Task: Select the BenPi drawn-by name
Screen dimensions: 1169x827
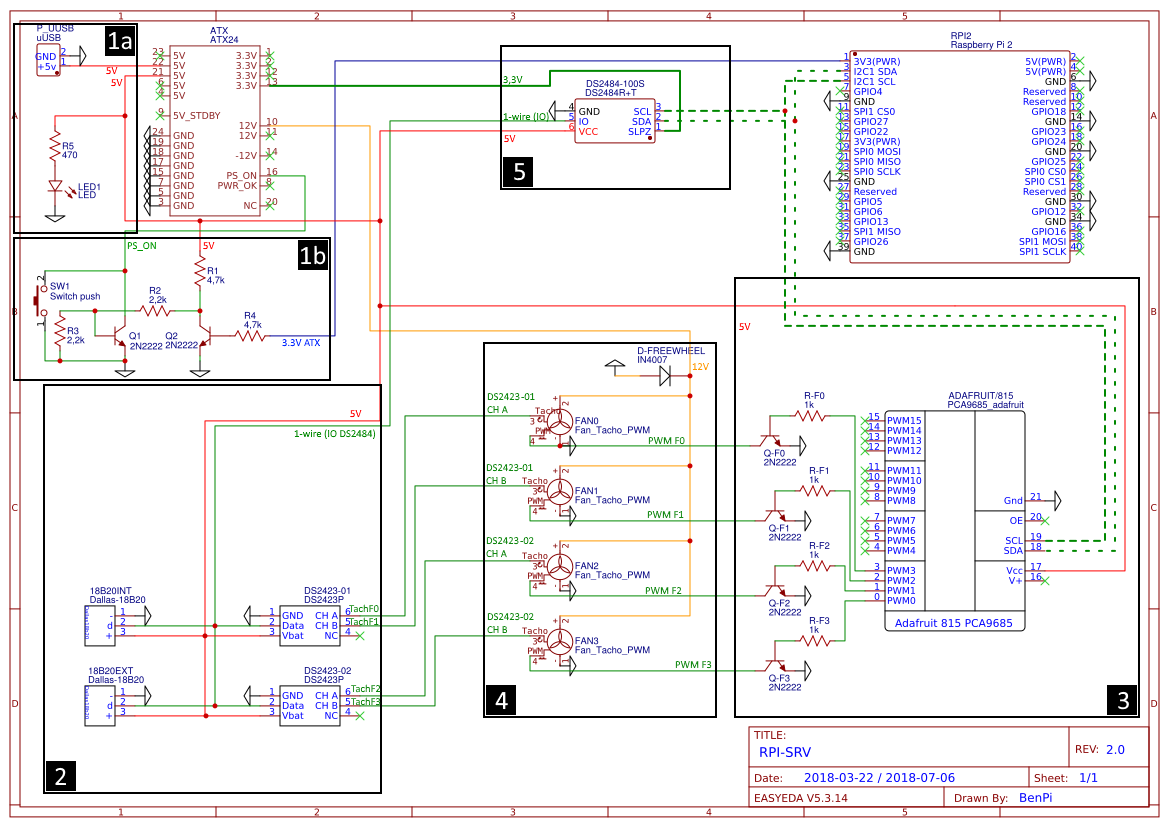Action: [x=1041, y=798]
